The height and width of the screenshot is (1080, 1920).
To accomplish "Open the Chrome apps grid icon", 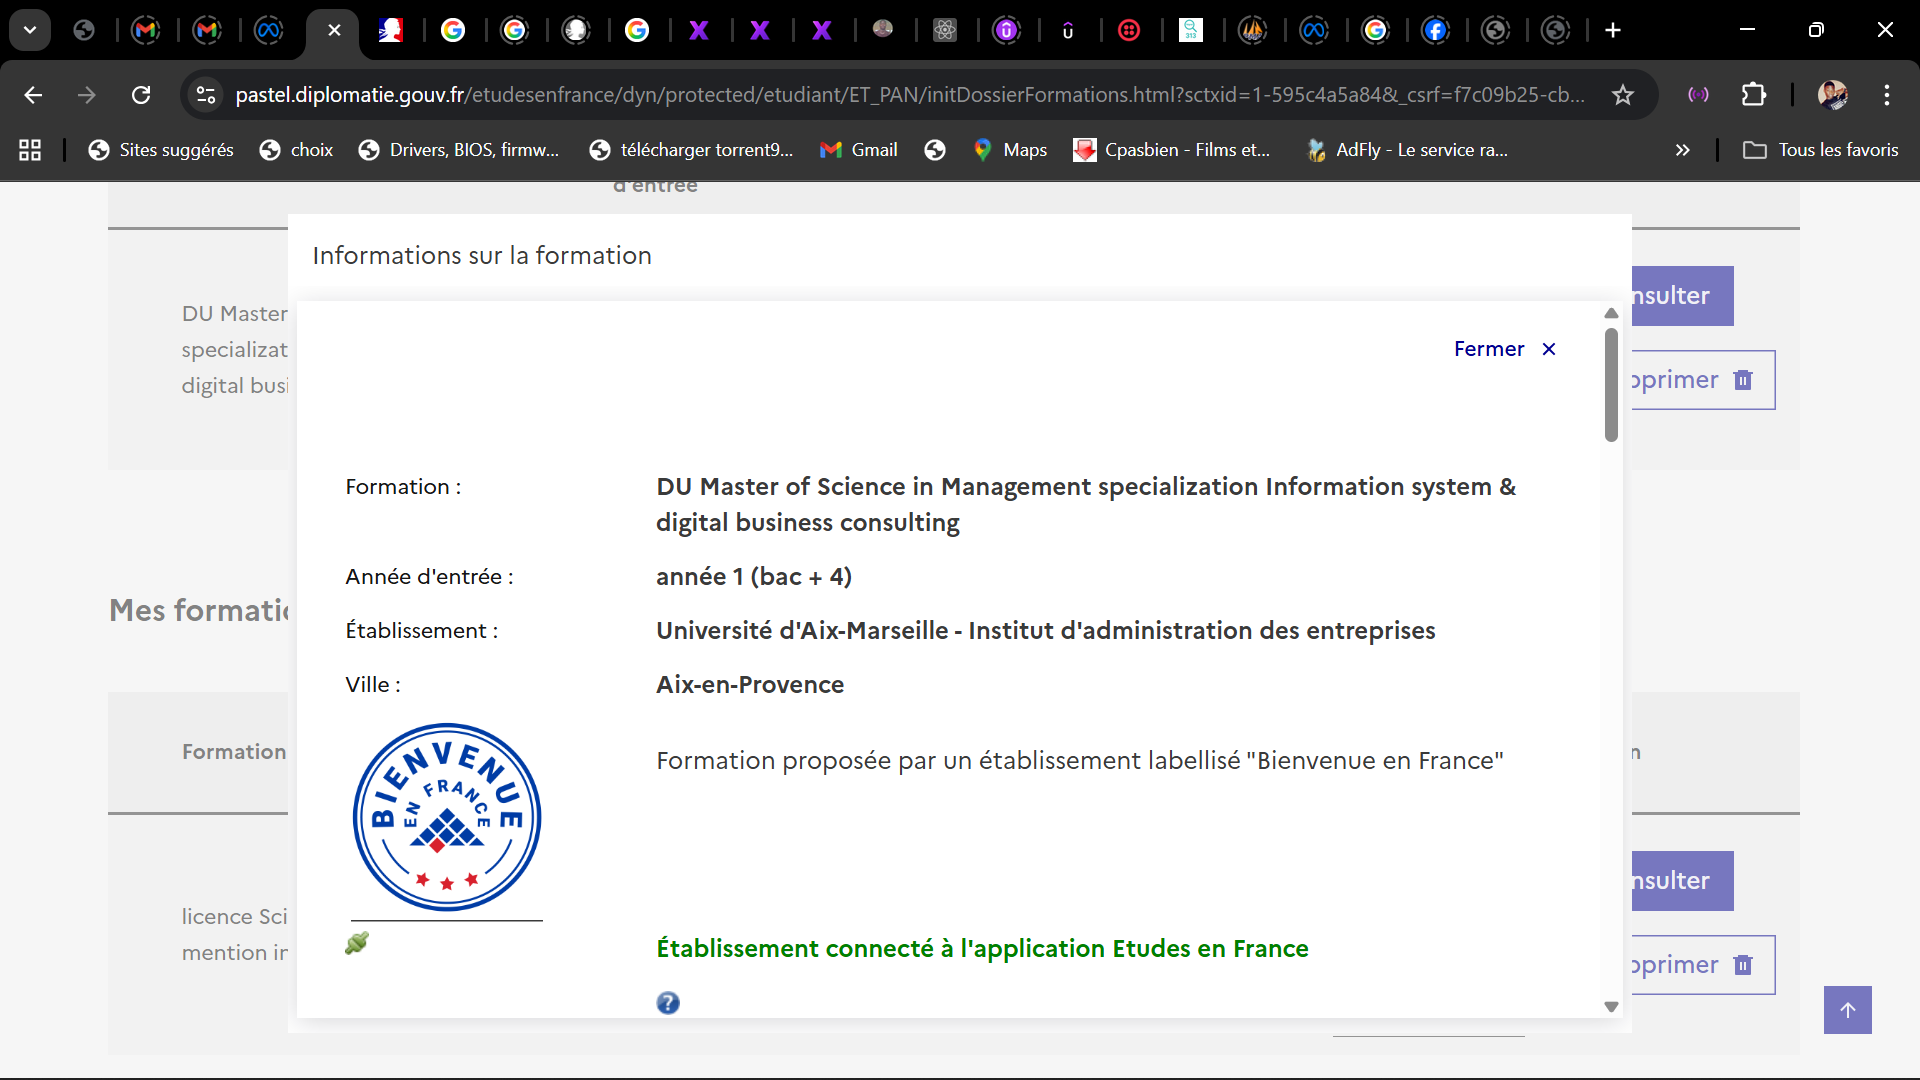I will [30, 150].
